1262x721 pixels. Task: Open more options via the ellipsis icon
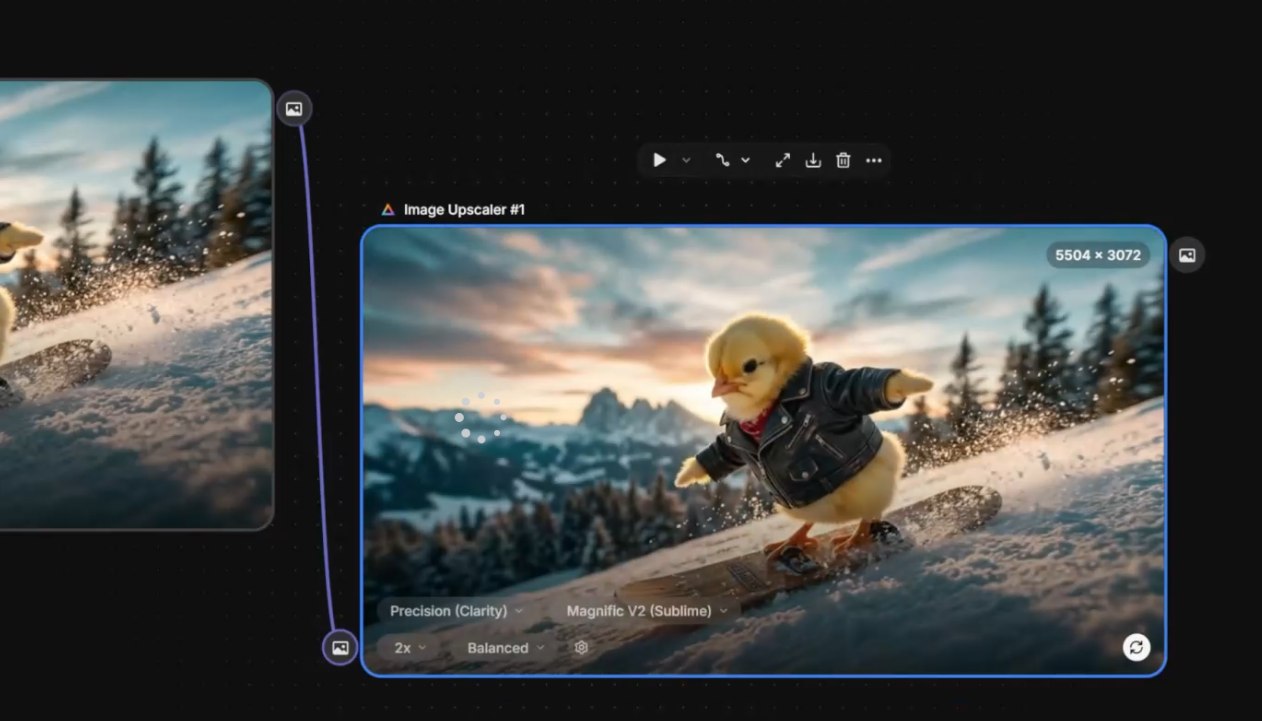(874, 160)
